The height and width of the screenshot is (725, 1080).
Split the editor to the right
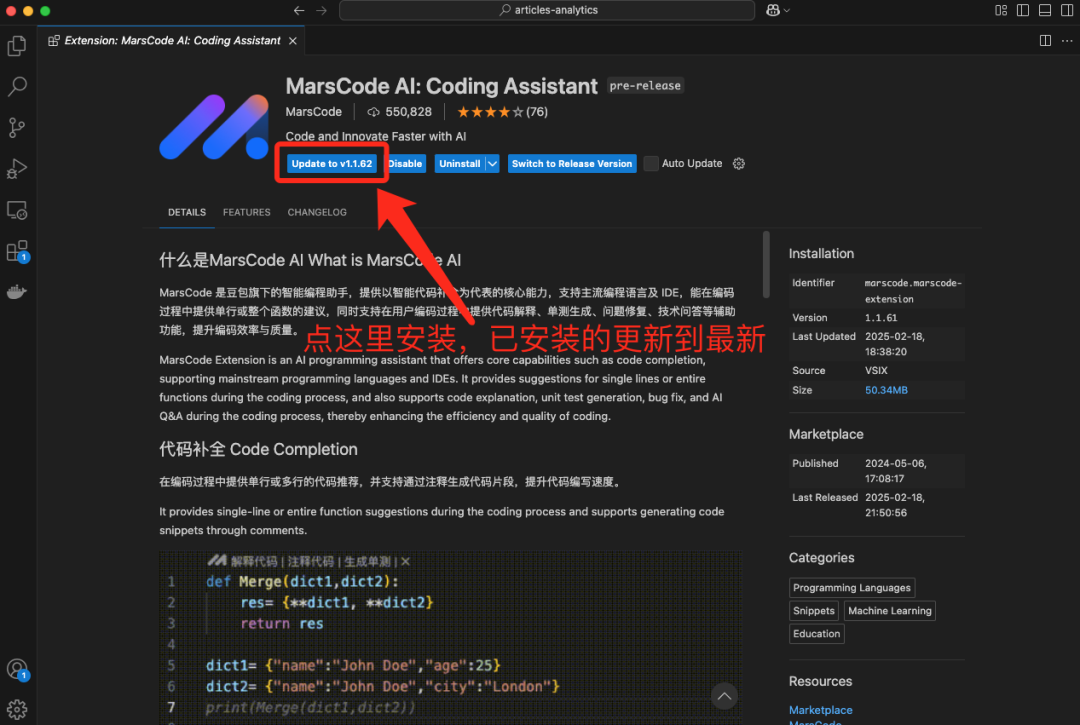point(1045,41)
